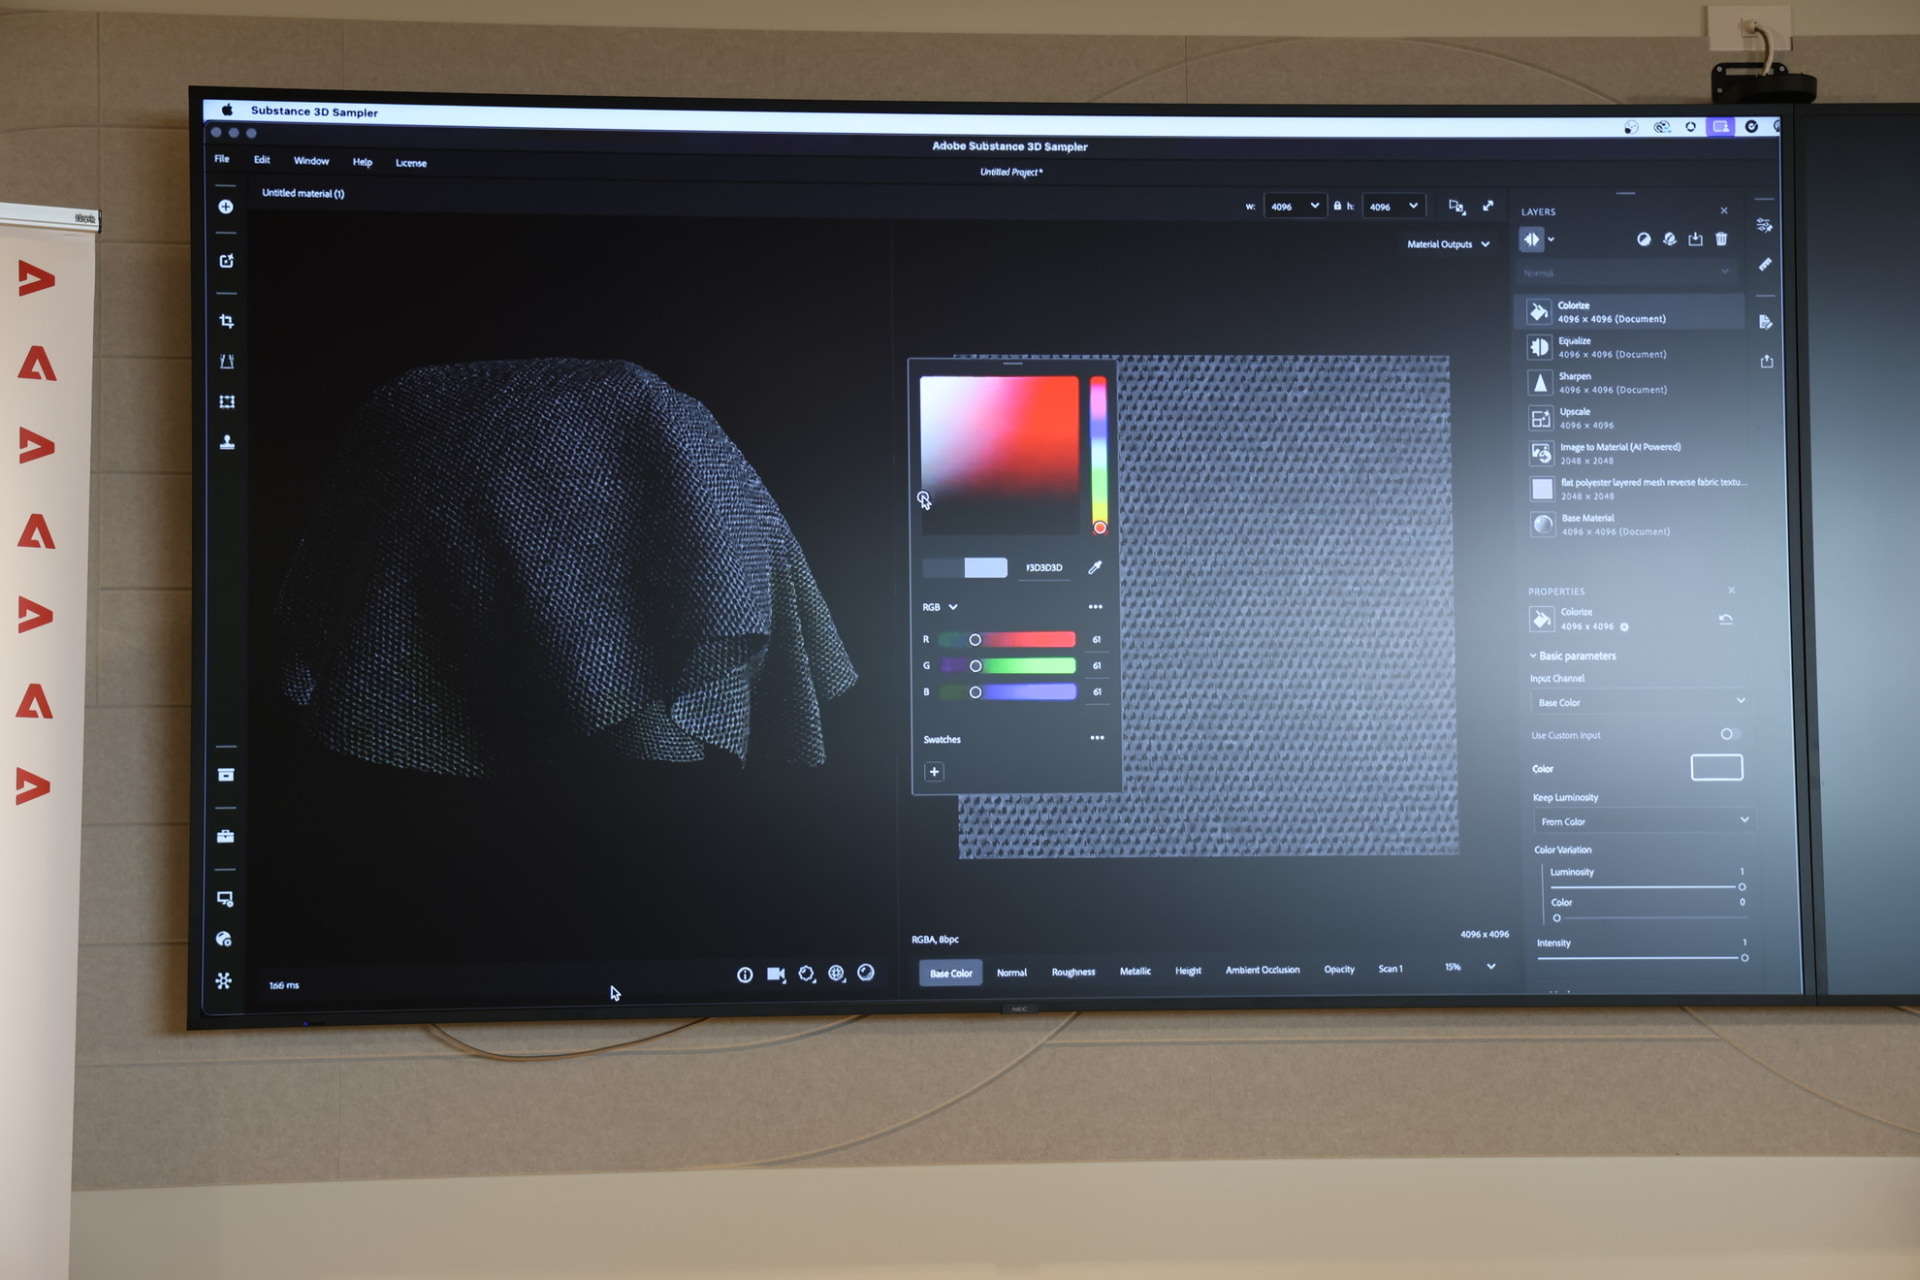Reset Colorize properties with the undo icon
This screenshot has height=1280, width=1920.
[1725, 620]
